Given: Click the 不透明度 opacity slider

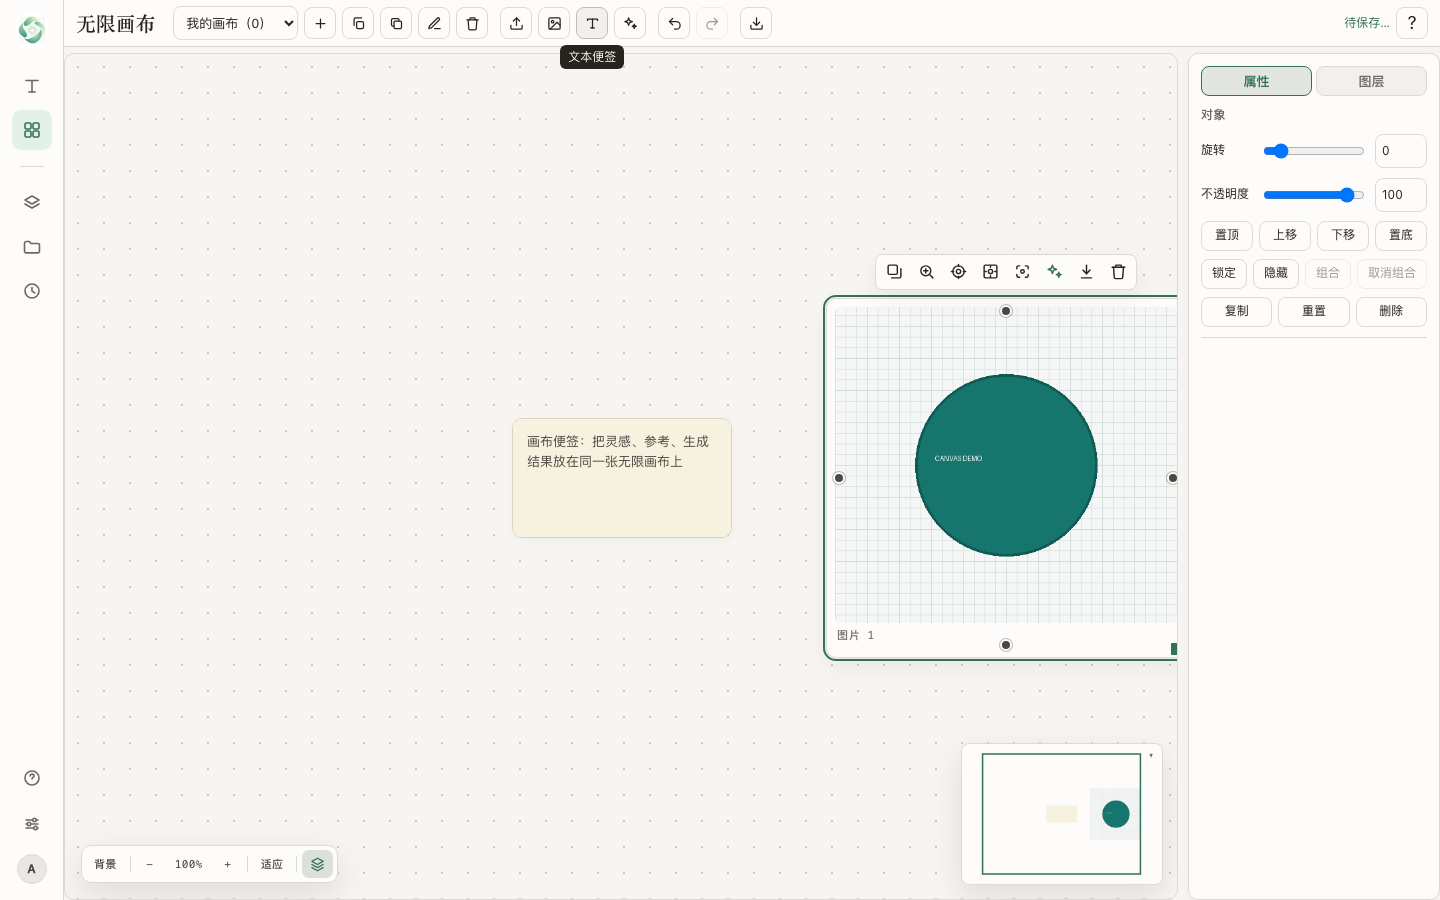Looking at the screenshot, I should 1314,195.
